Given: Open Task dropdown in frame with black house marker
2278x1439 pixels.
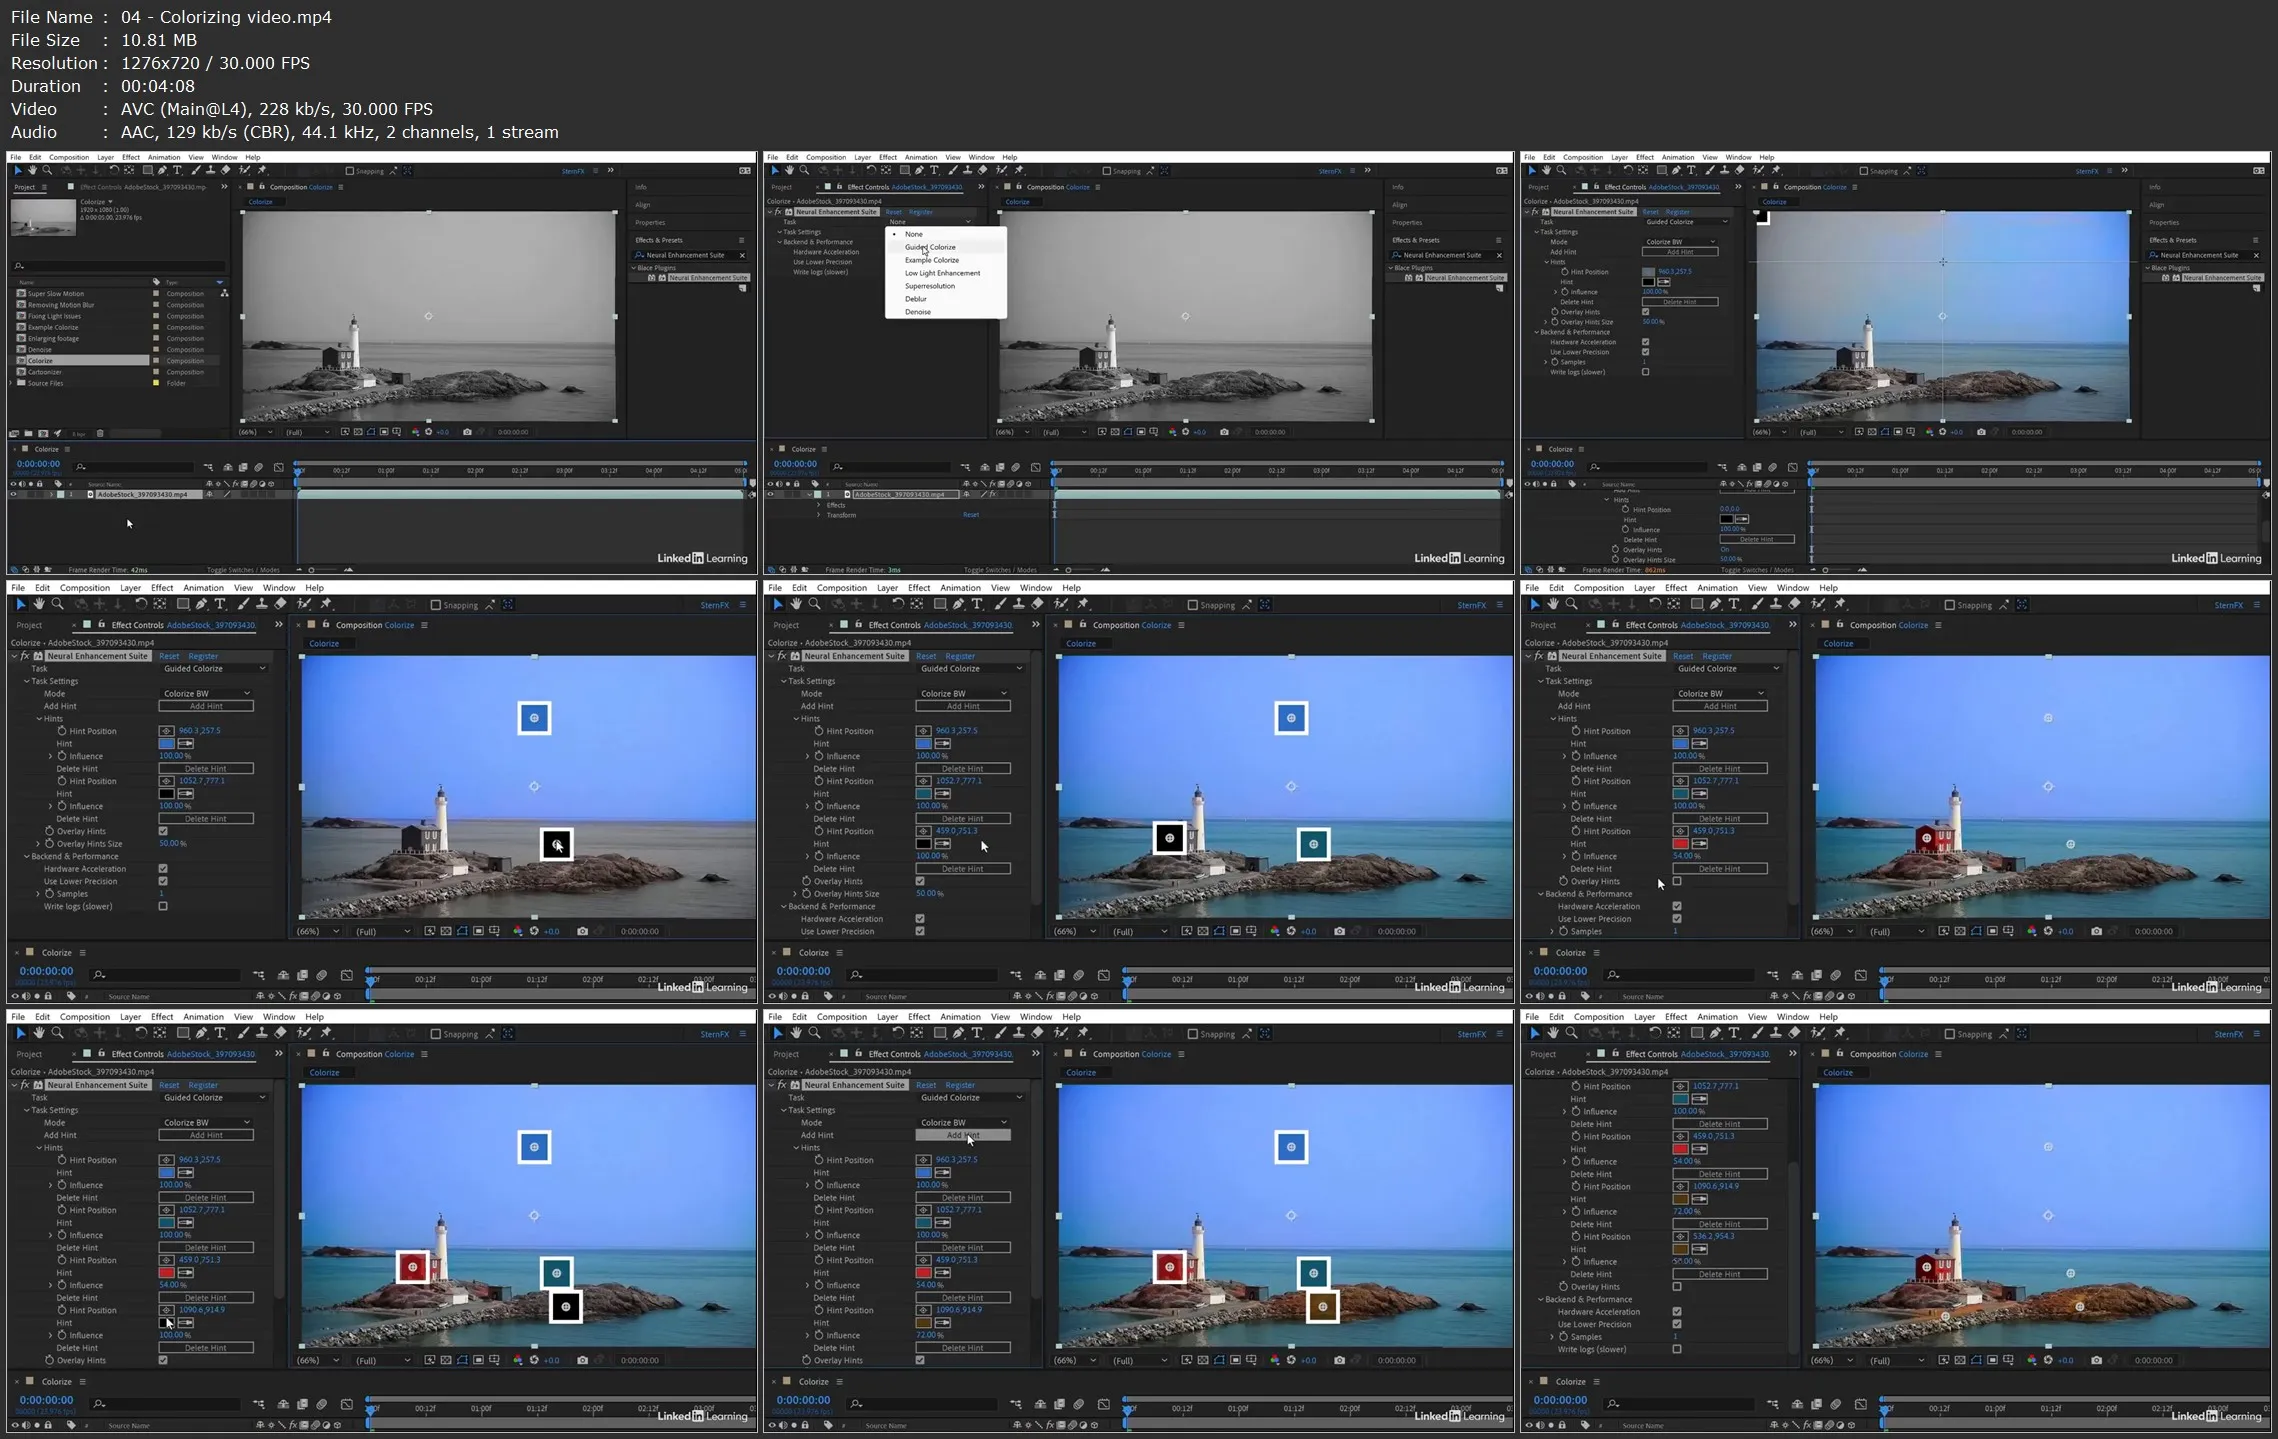Looking at the screenshot, I should [x=970, y=669].
